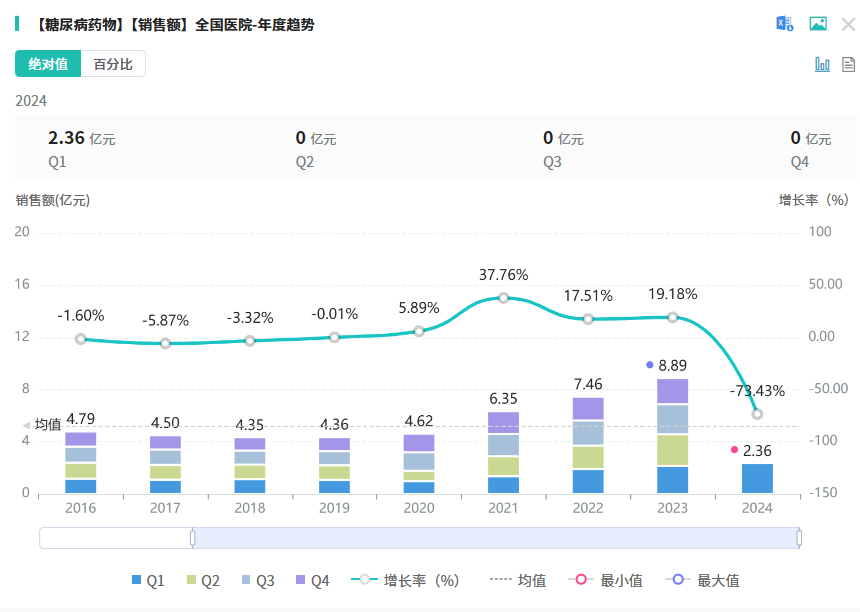
Task: Export chart data to Excel
Action: coord(785,24)
